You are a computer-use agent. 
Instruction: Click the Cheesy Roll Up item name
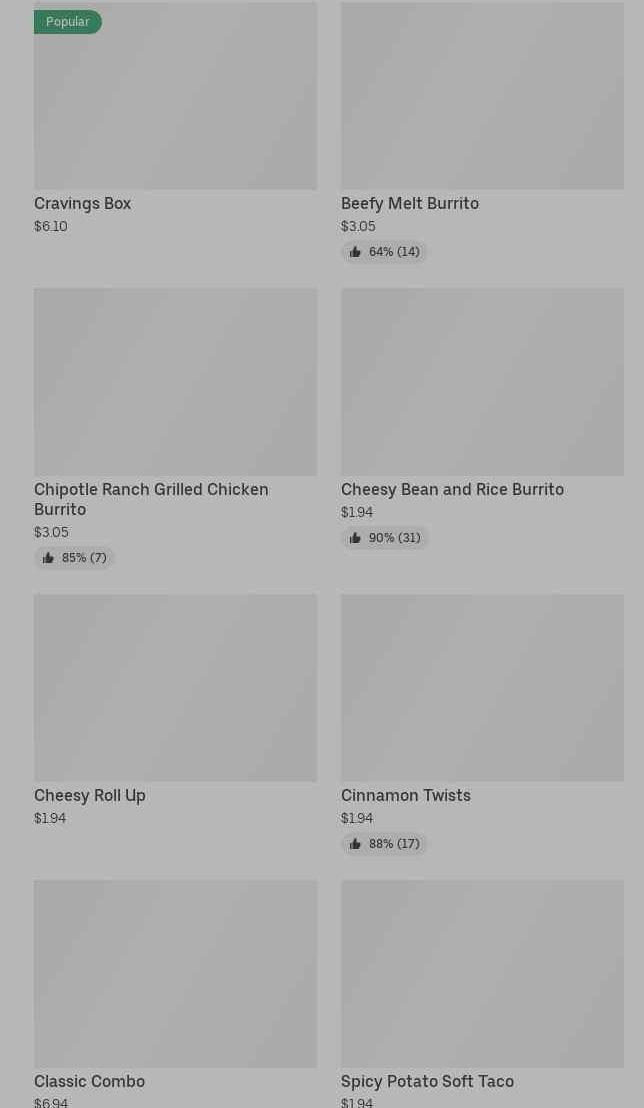90,796
